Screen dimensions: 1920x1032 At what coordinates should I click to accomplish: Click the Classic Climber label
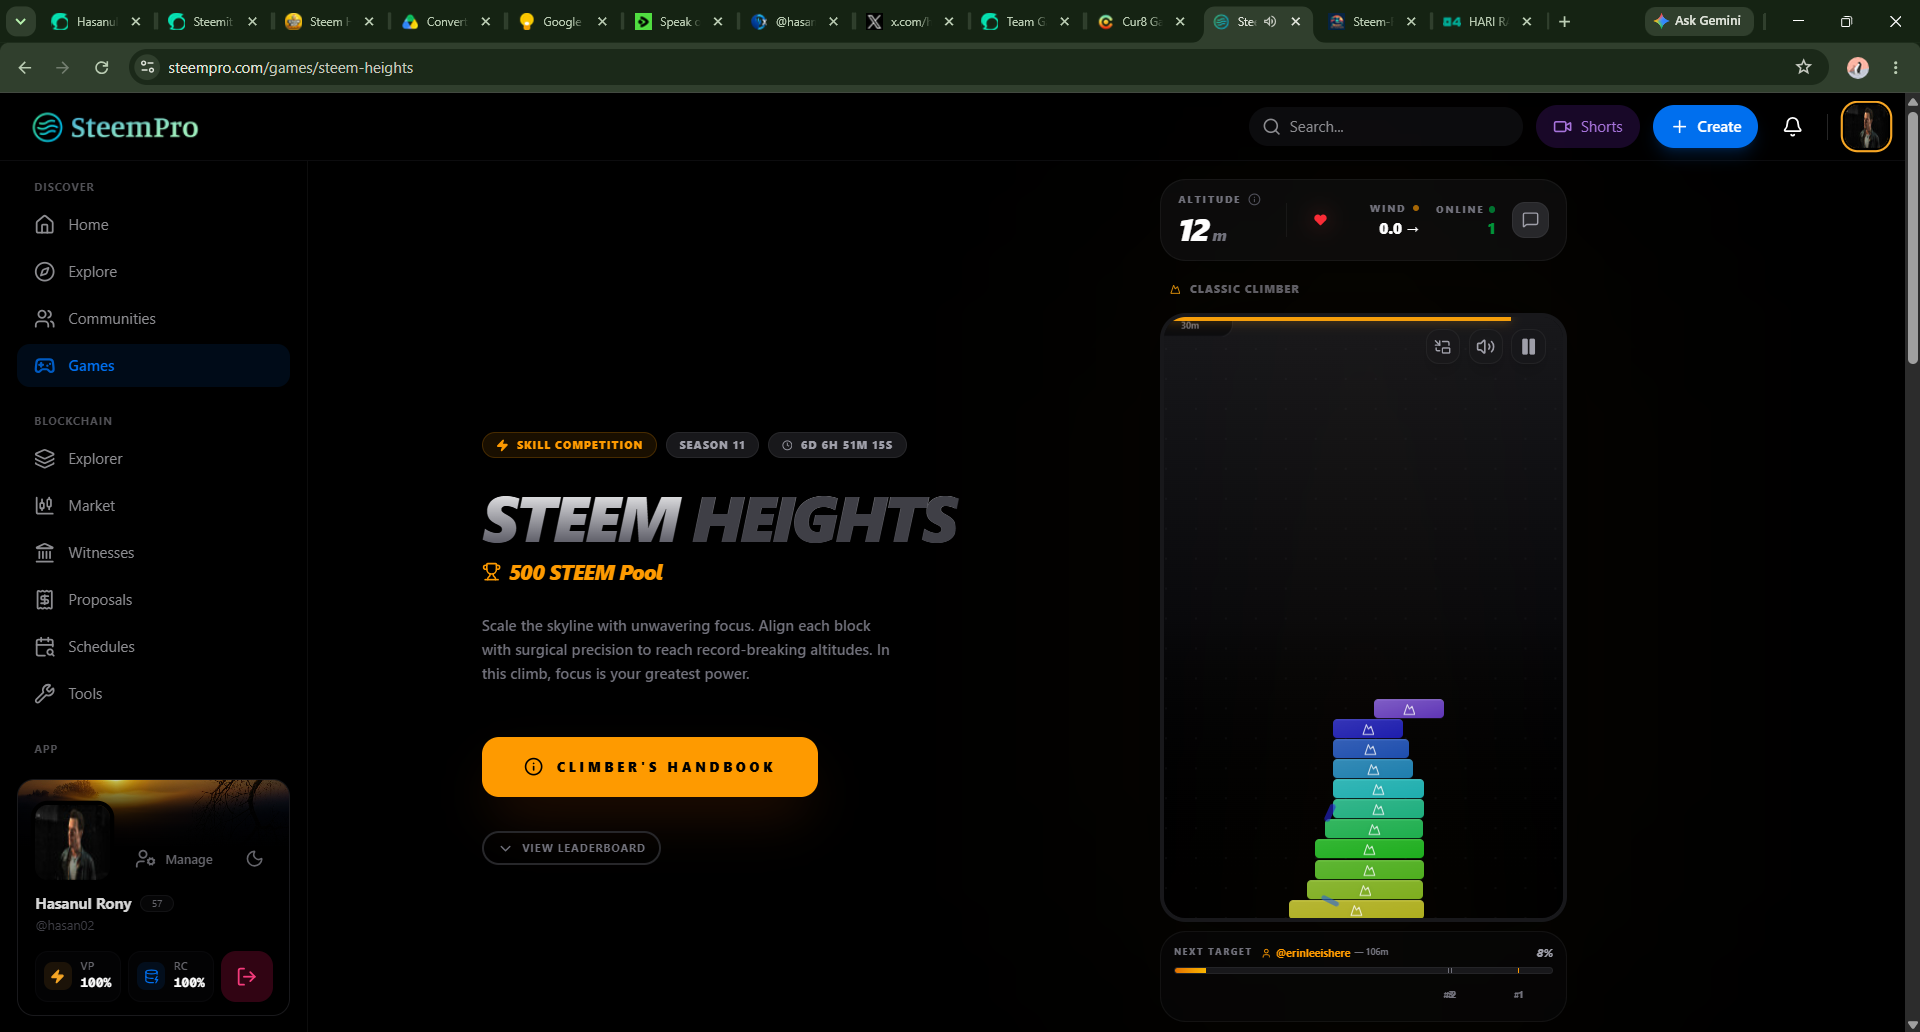1244,289
